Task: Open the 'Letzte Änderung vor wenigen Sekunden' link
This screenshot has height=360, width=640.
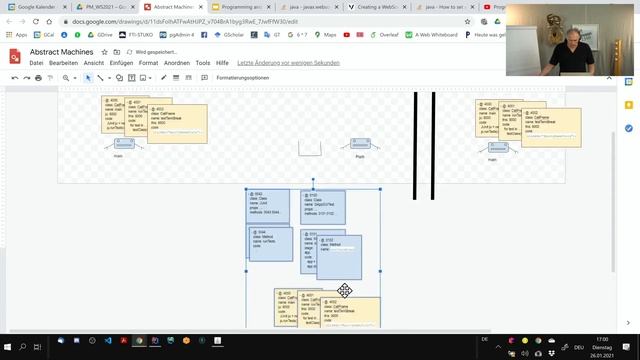Action: tap(288, 63)
